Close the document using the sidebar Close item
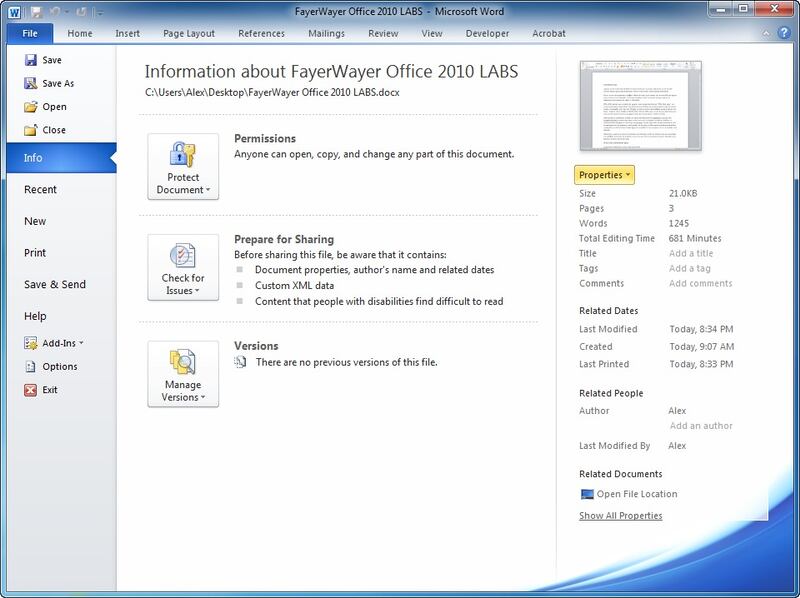This screenshot has width=800, height=598. click(53, 130)
